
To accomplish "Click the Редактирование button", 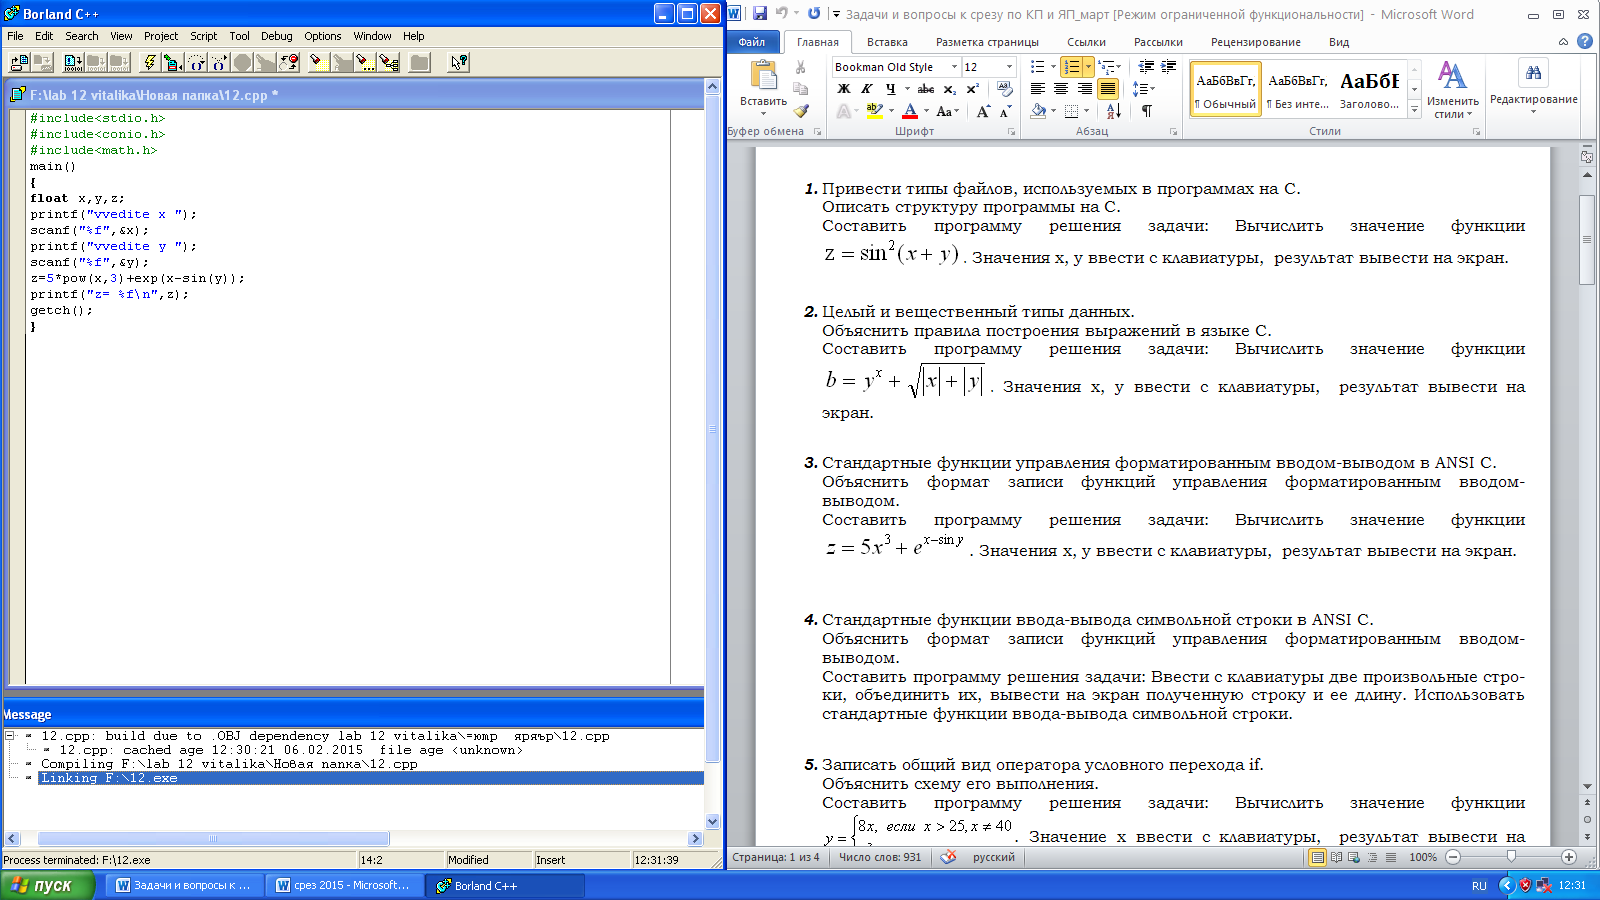I will pyautogui.click(x=1533, y=87).
